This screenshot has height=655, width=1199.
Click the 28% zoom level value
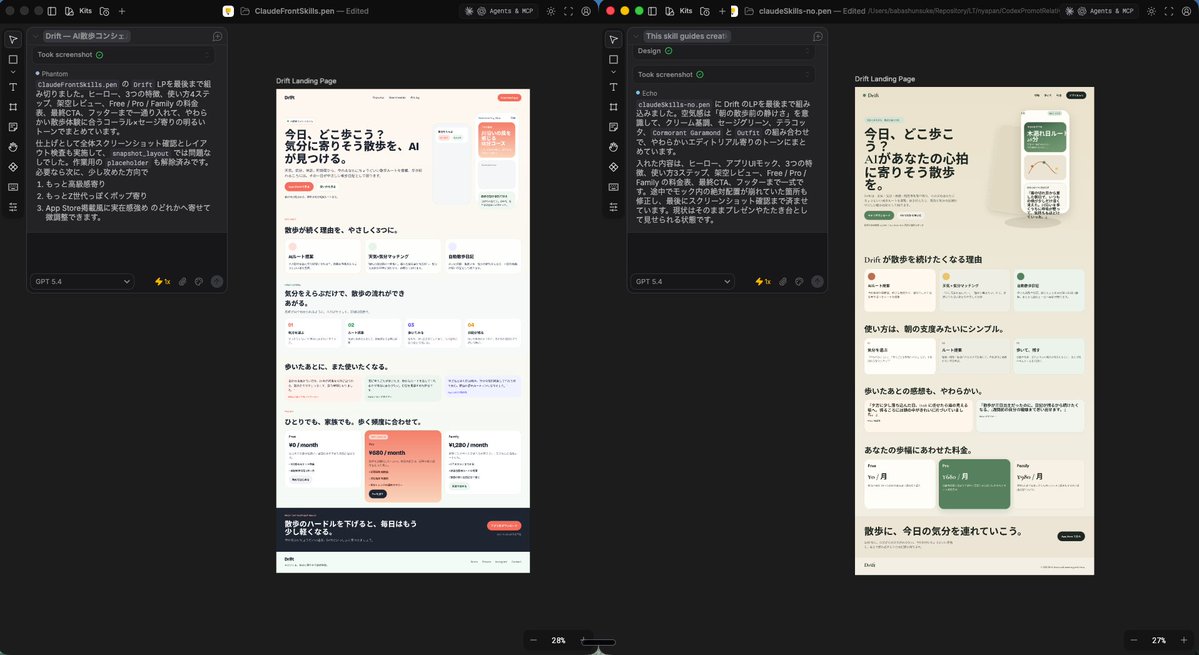(558, 640)
